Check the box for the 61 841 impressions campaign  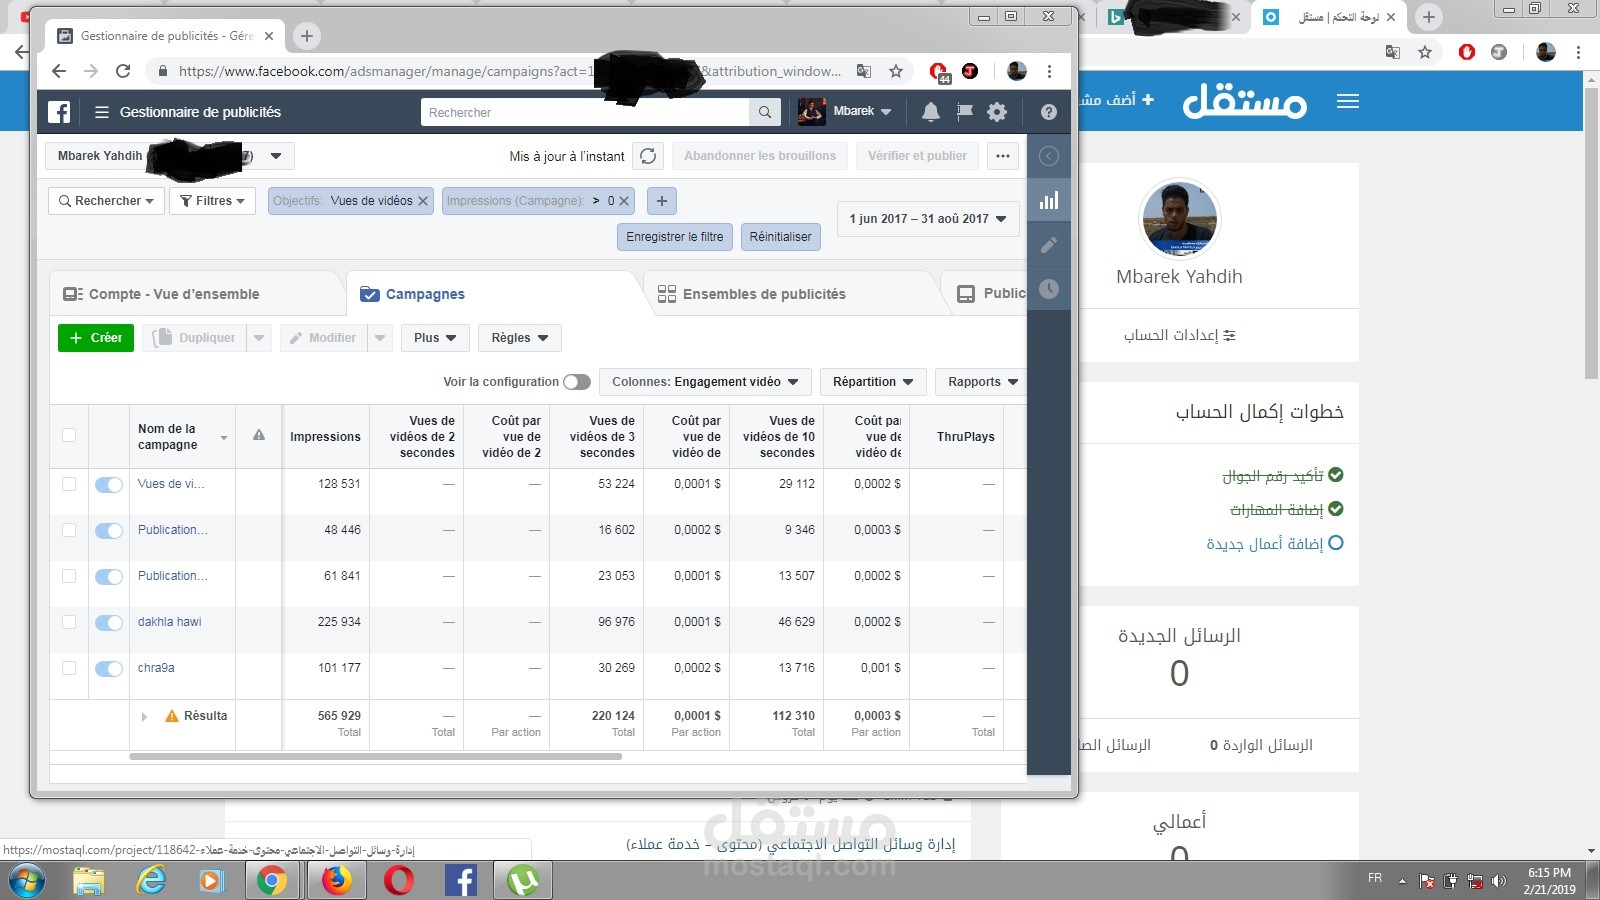coord(69,576)
